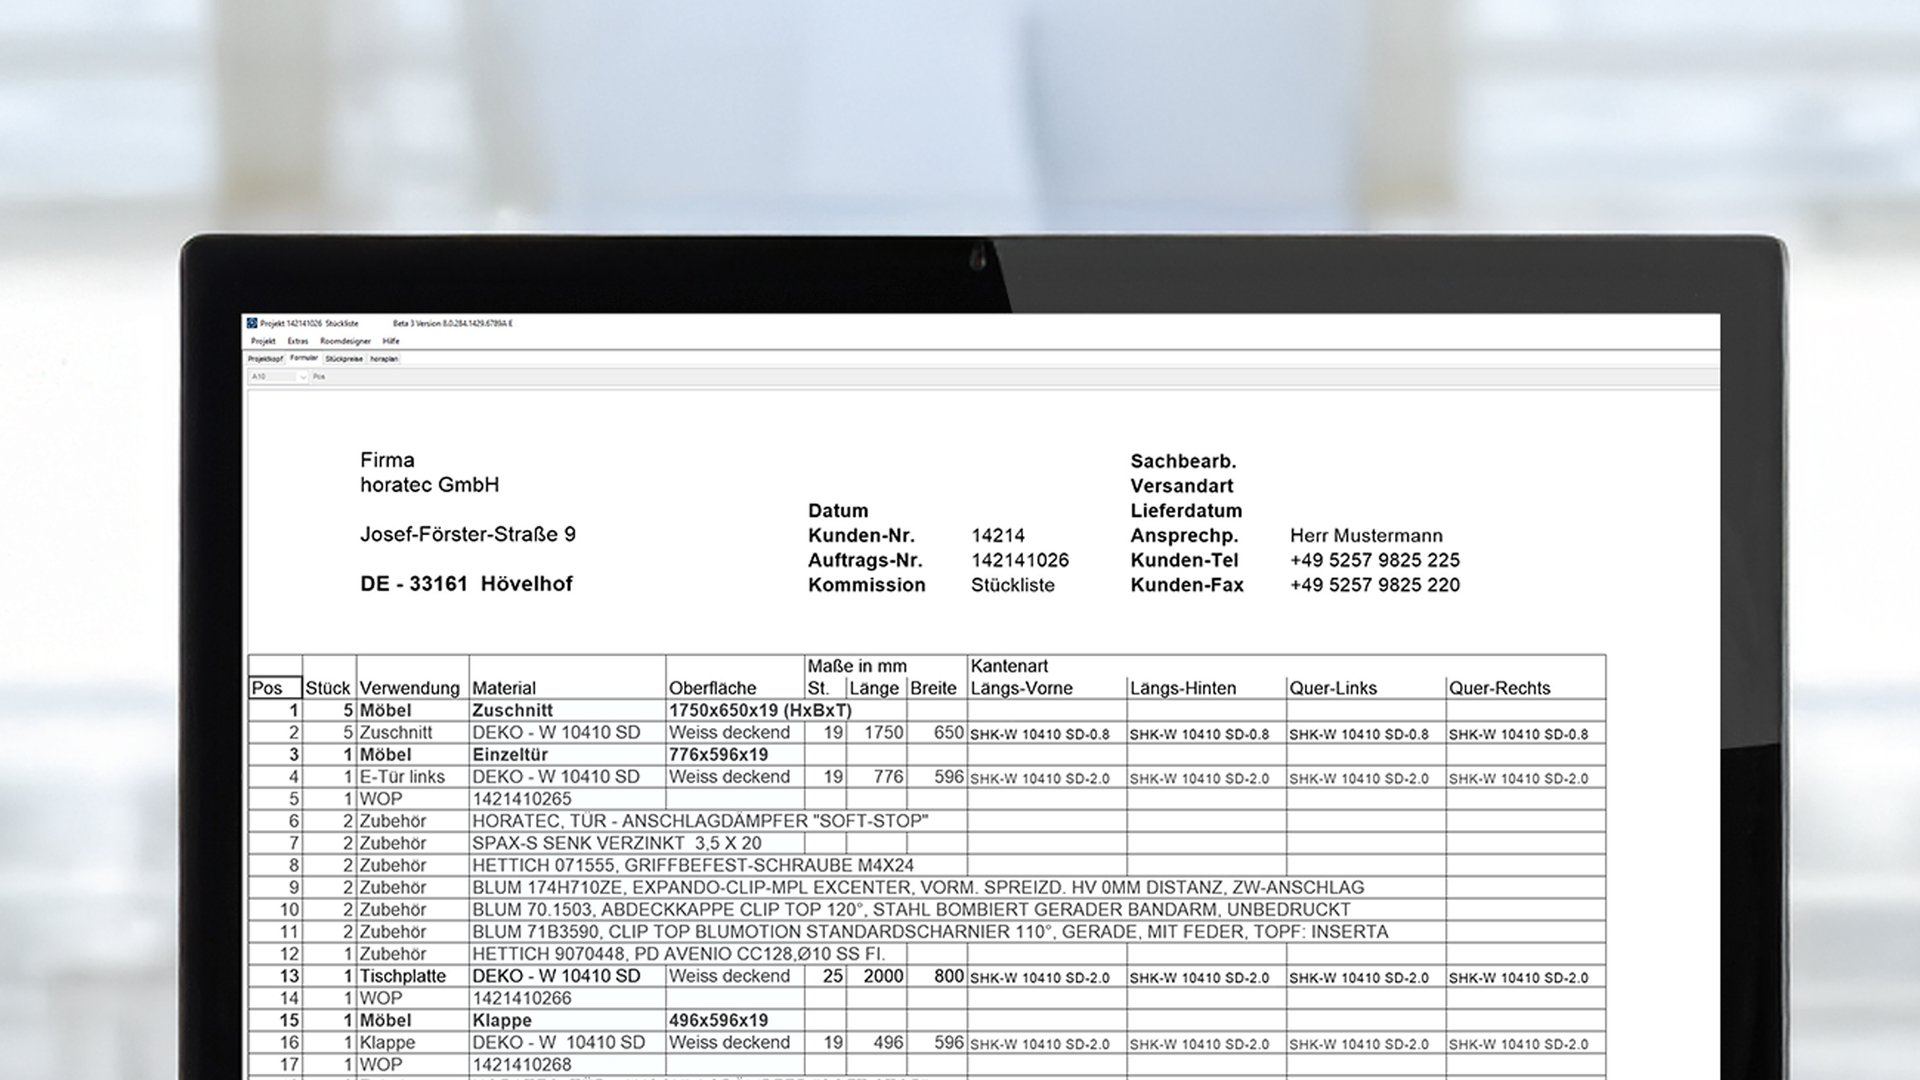1920x1080 pixels.
Task: Select the HETTICH 071555 GRIFFBEFEST-SCHRAUBE entry
Action: coord(693,865)
